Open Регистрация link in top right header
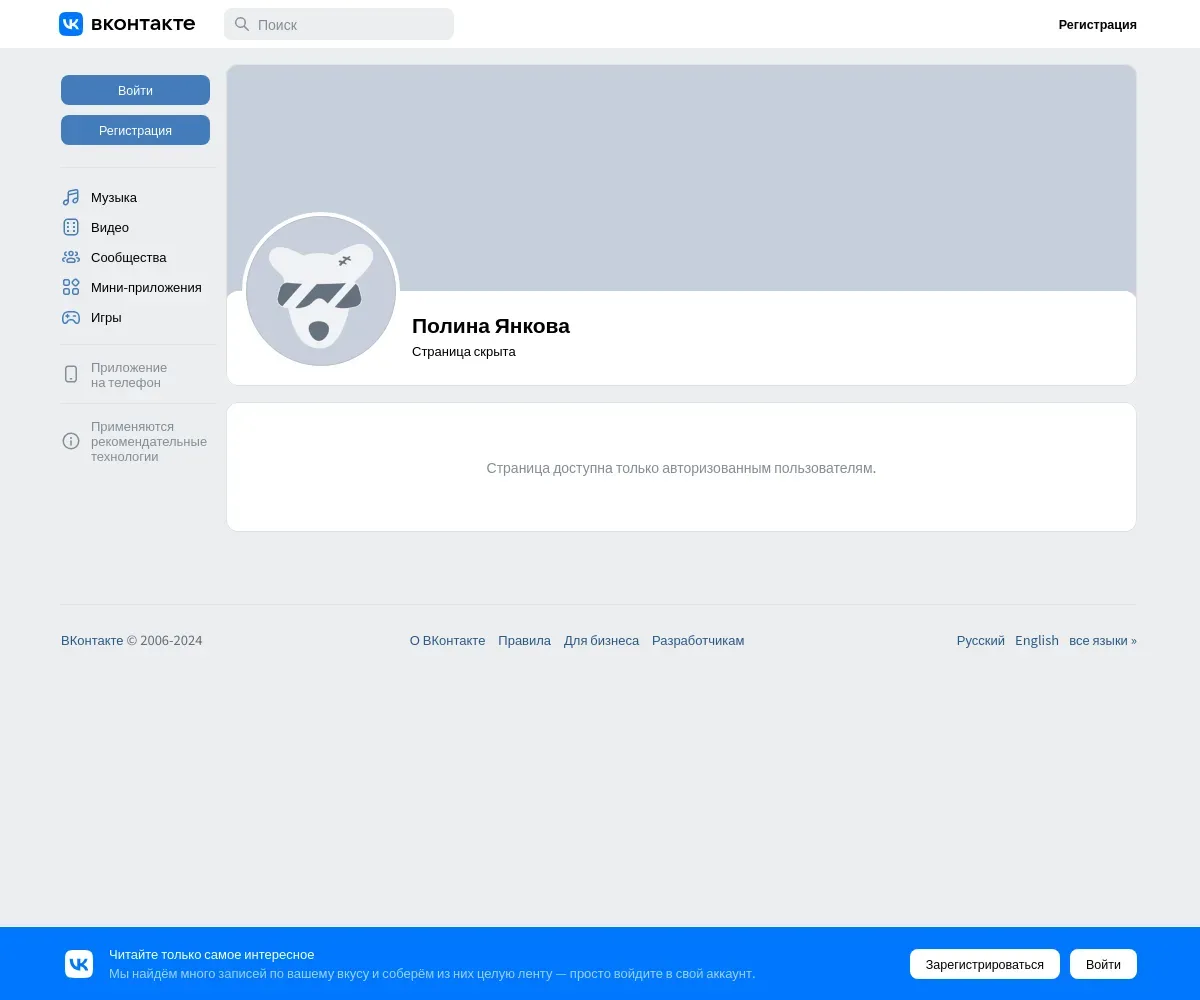Screen dimensions: 1200x1000 click(1097, 25)
